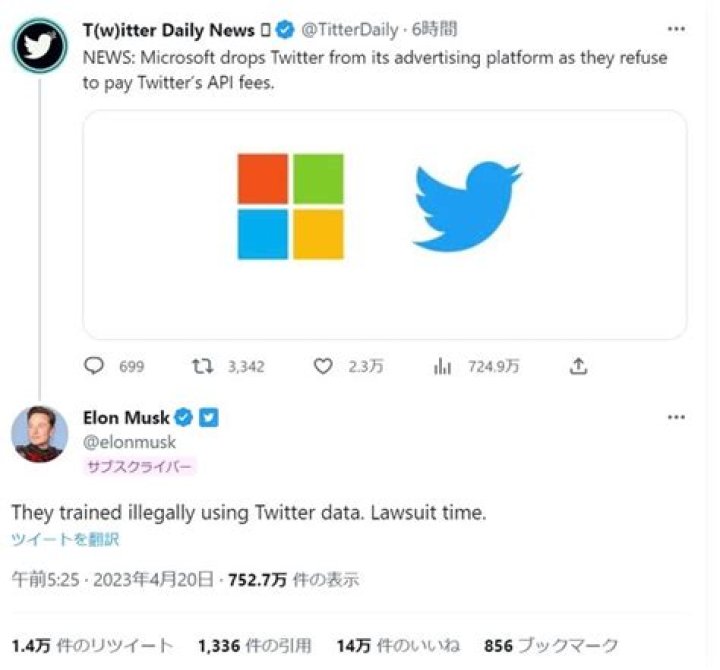
Task: Click Elon Musk's blue verified badge
Action: [185, 418]
